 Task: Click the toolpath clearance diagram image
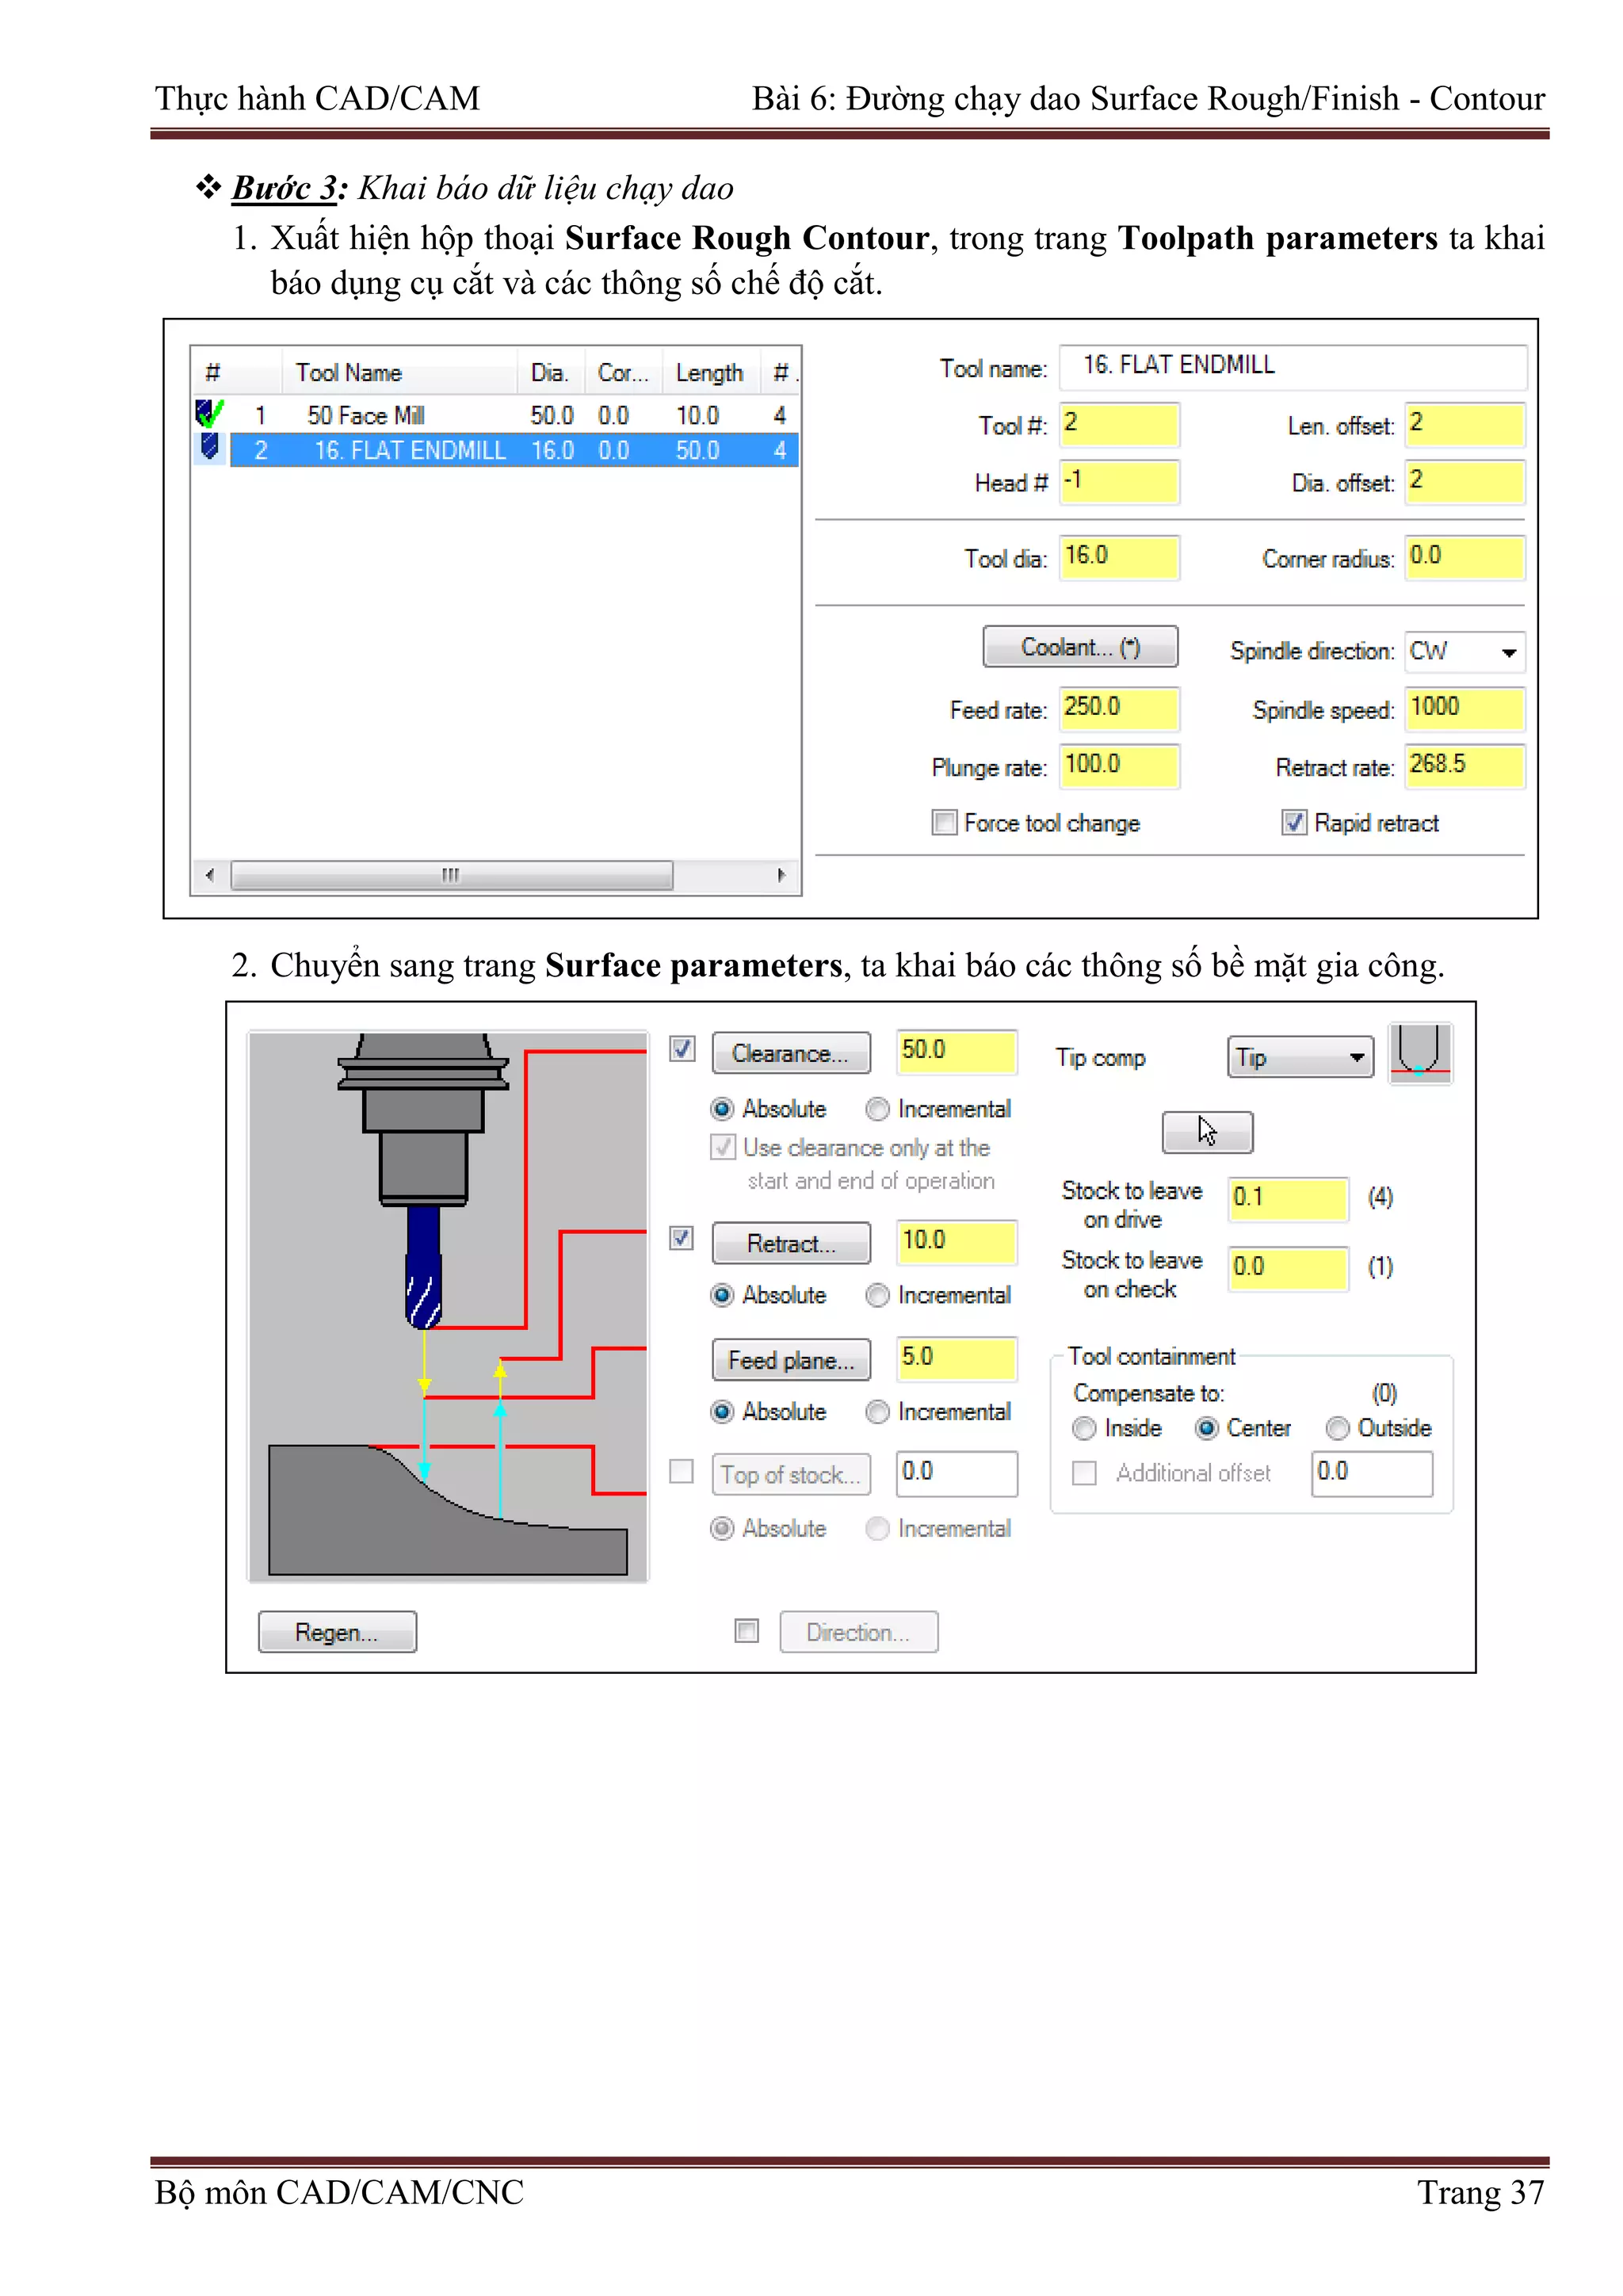click(448, 1306)
